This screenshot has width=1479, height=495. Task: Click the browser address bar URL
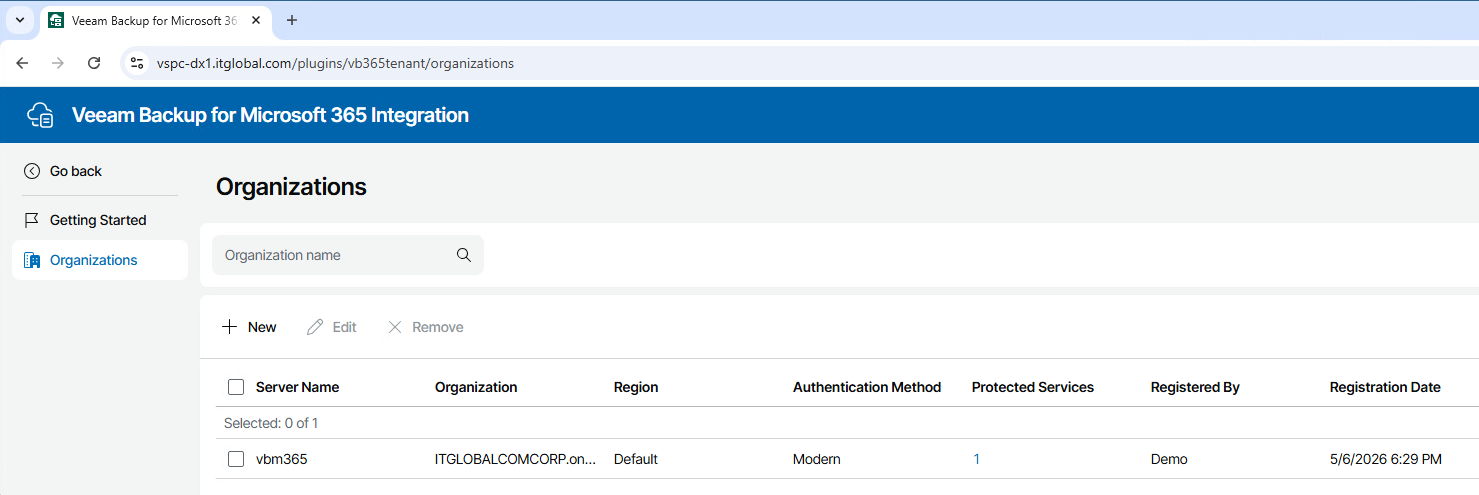[x=335, y=63]
